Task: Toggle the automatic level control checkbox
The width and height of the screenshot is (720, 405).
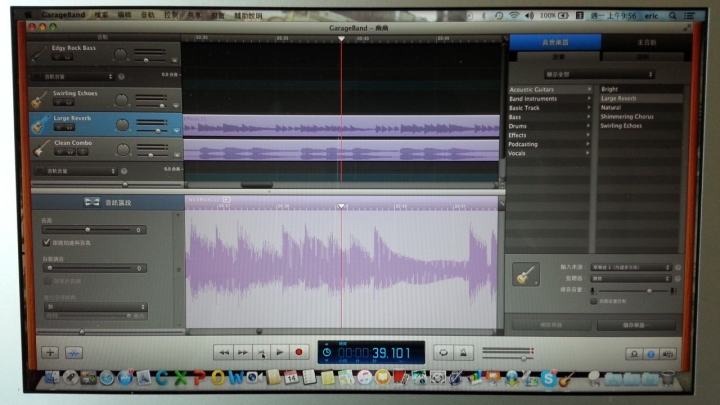Action: [x=594, y=301]
